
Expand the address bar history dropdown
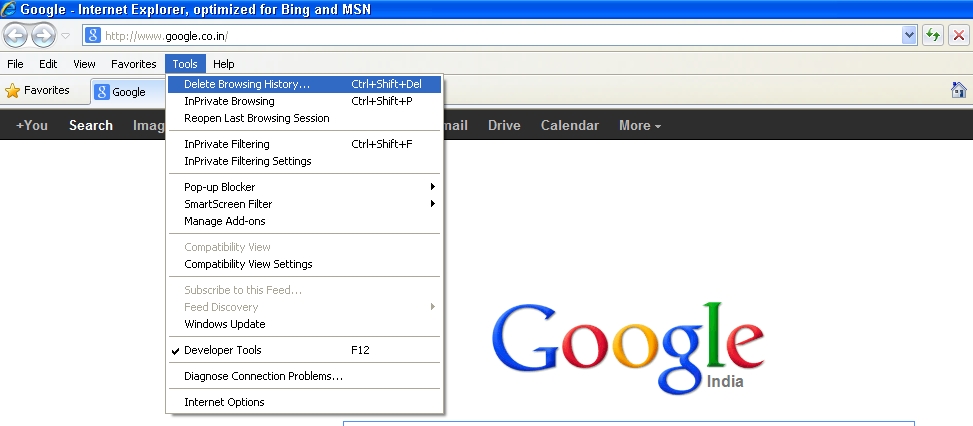click(x=909, y=35)
